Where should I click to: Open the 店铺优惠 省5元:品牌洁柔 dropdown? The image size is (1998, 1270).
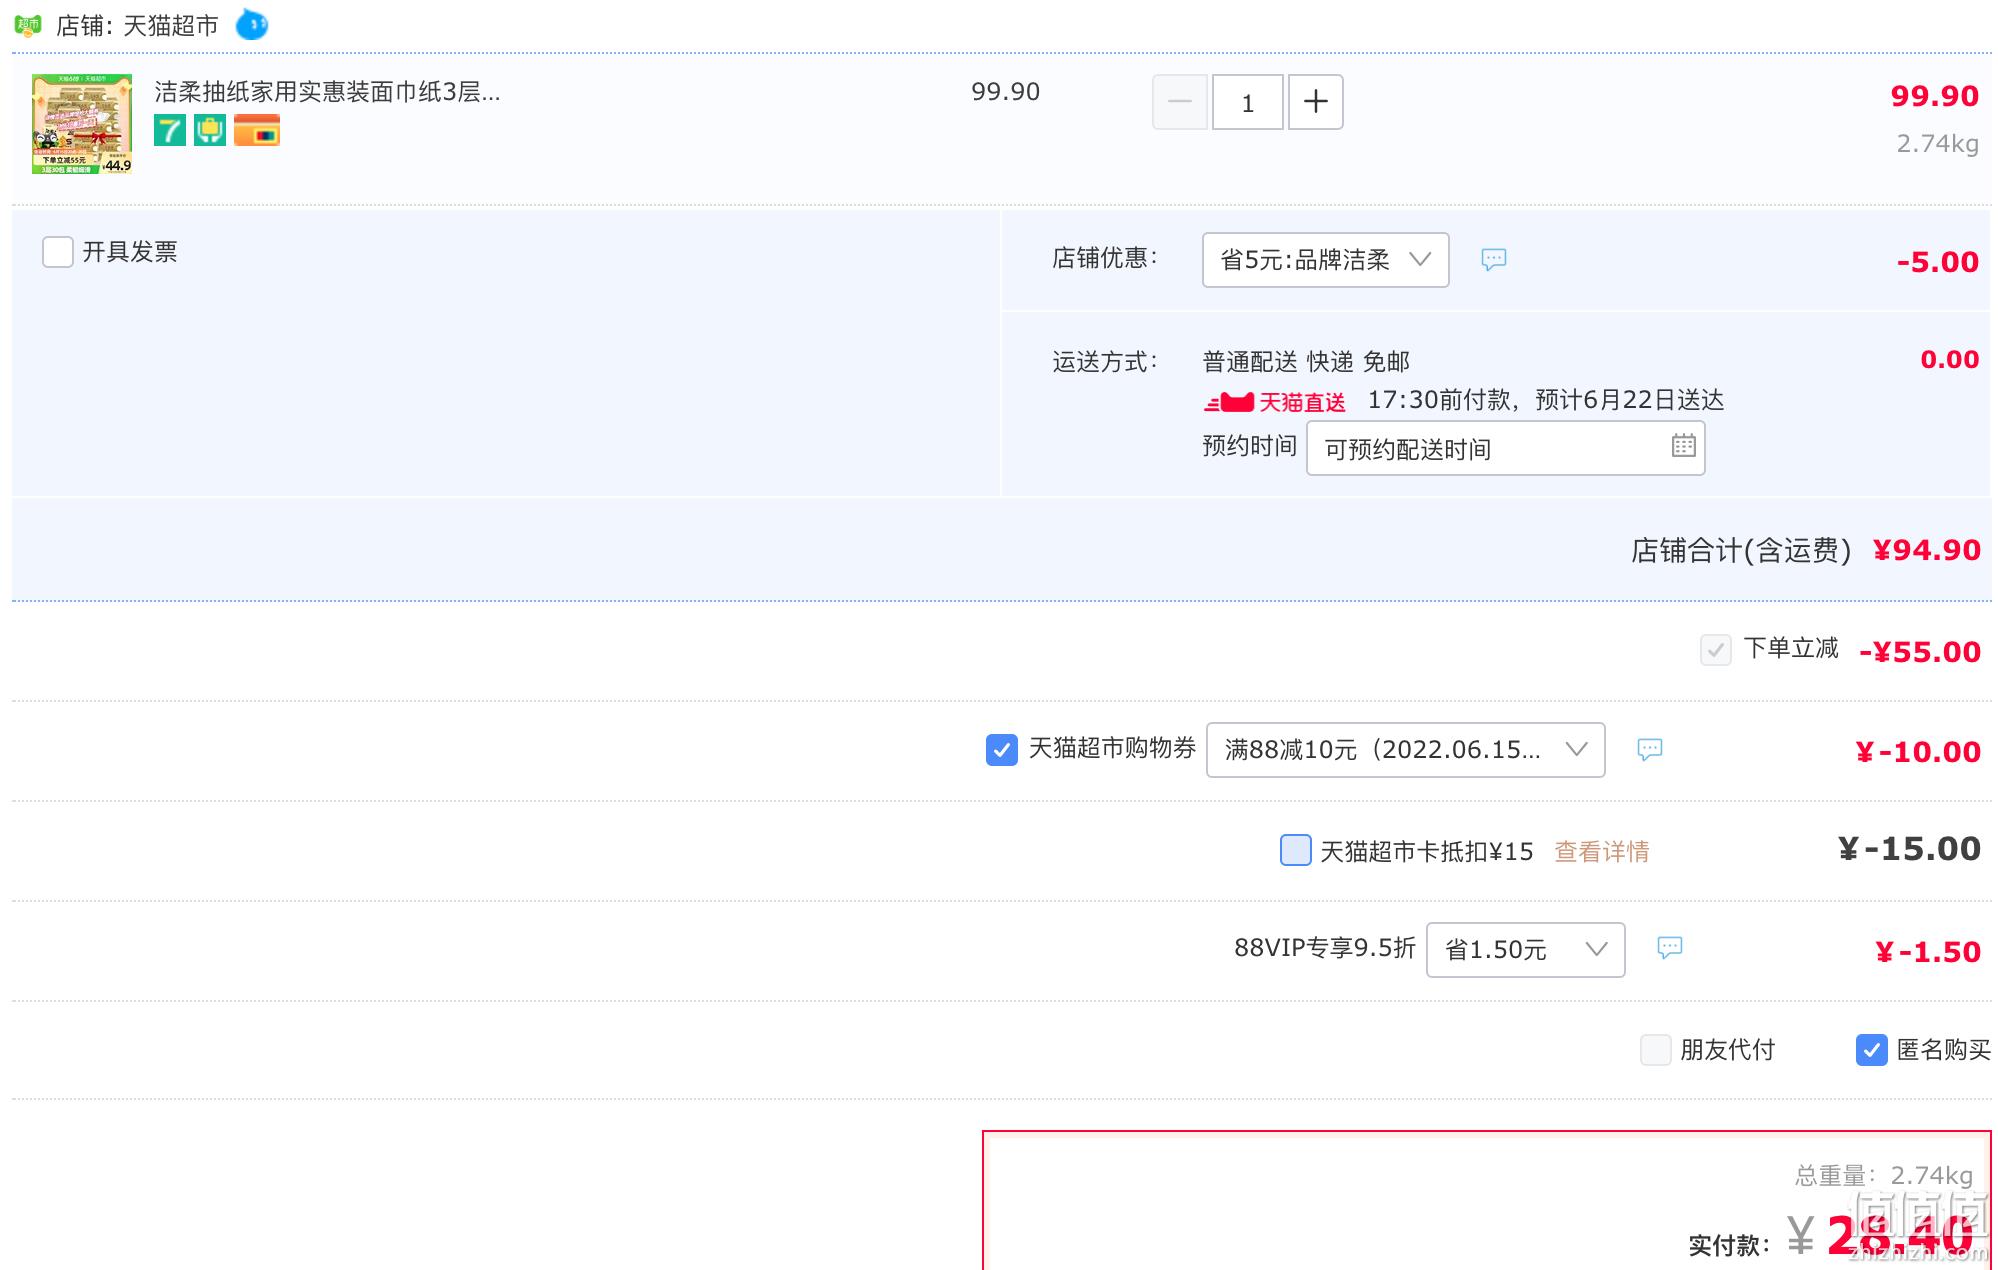click(x=1326, y=260)
